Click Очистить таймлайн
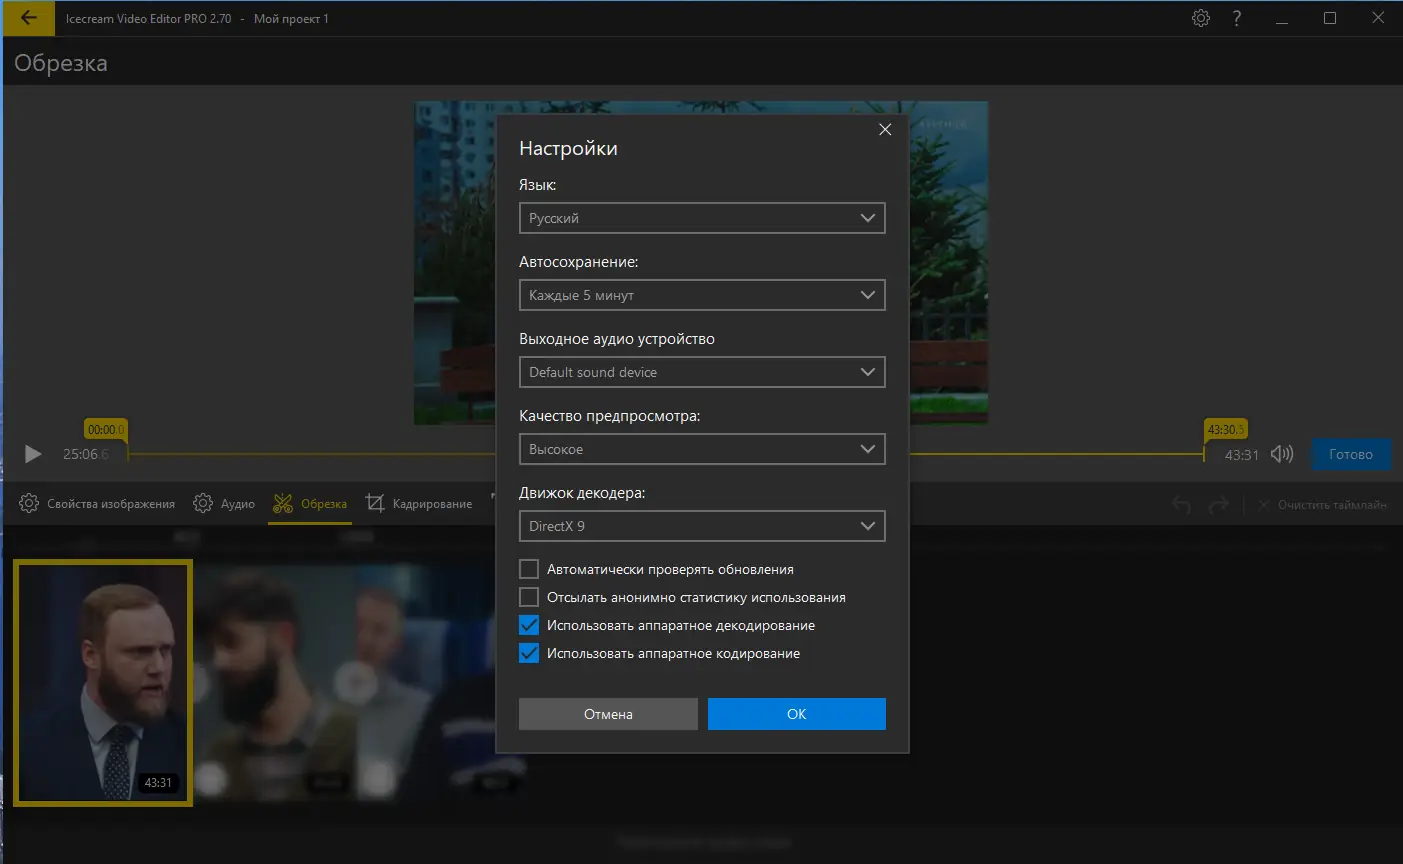This screenshot has width=1403, height=864. click(1322, 505)
